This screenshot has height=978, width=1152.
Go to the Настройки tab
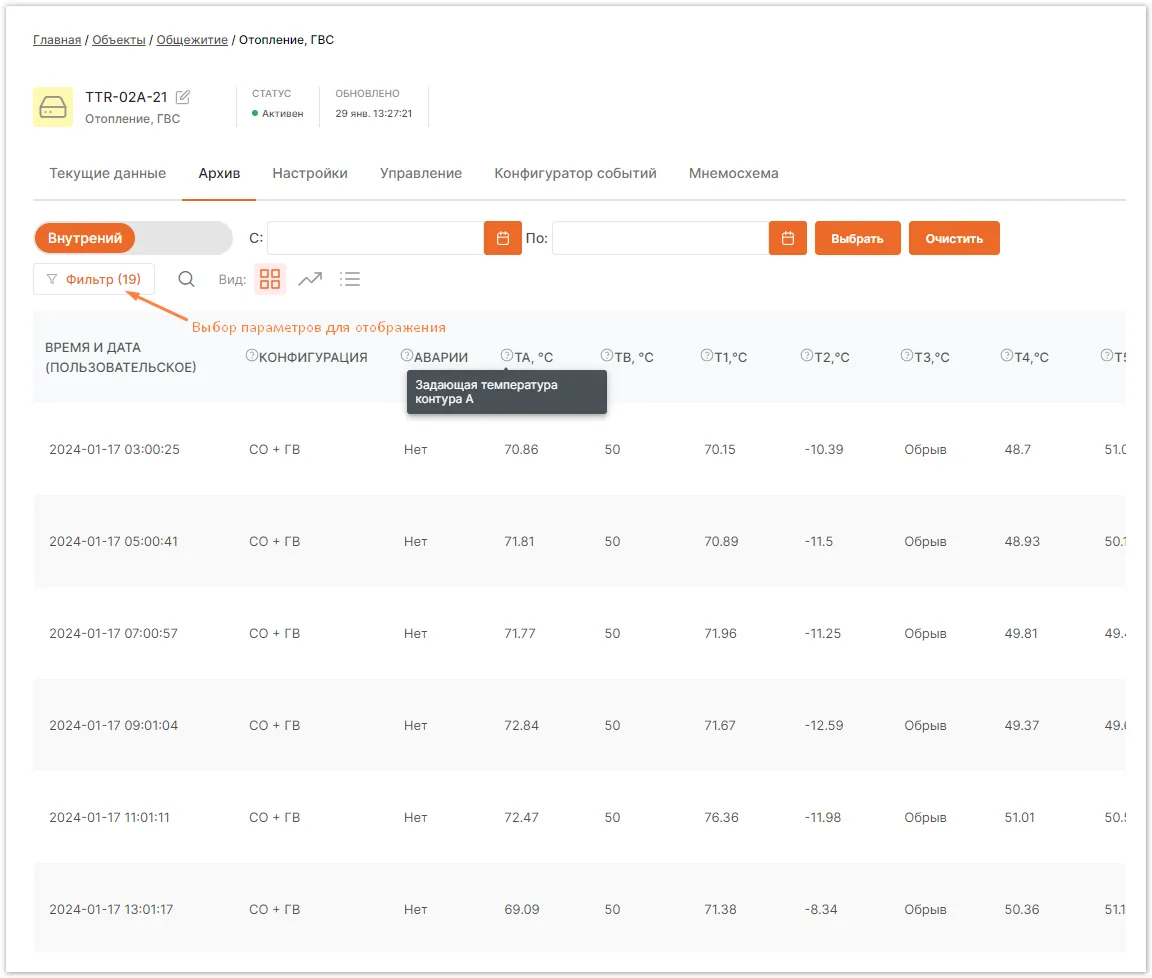click(x=310, y=173)
